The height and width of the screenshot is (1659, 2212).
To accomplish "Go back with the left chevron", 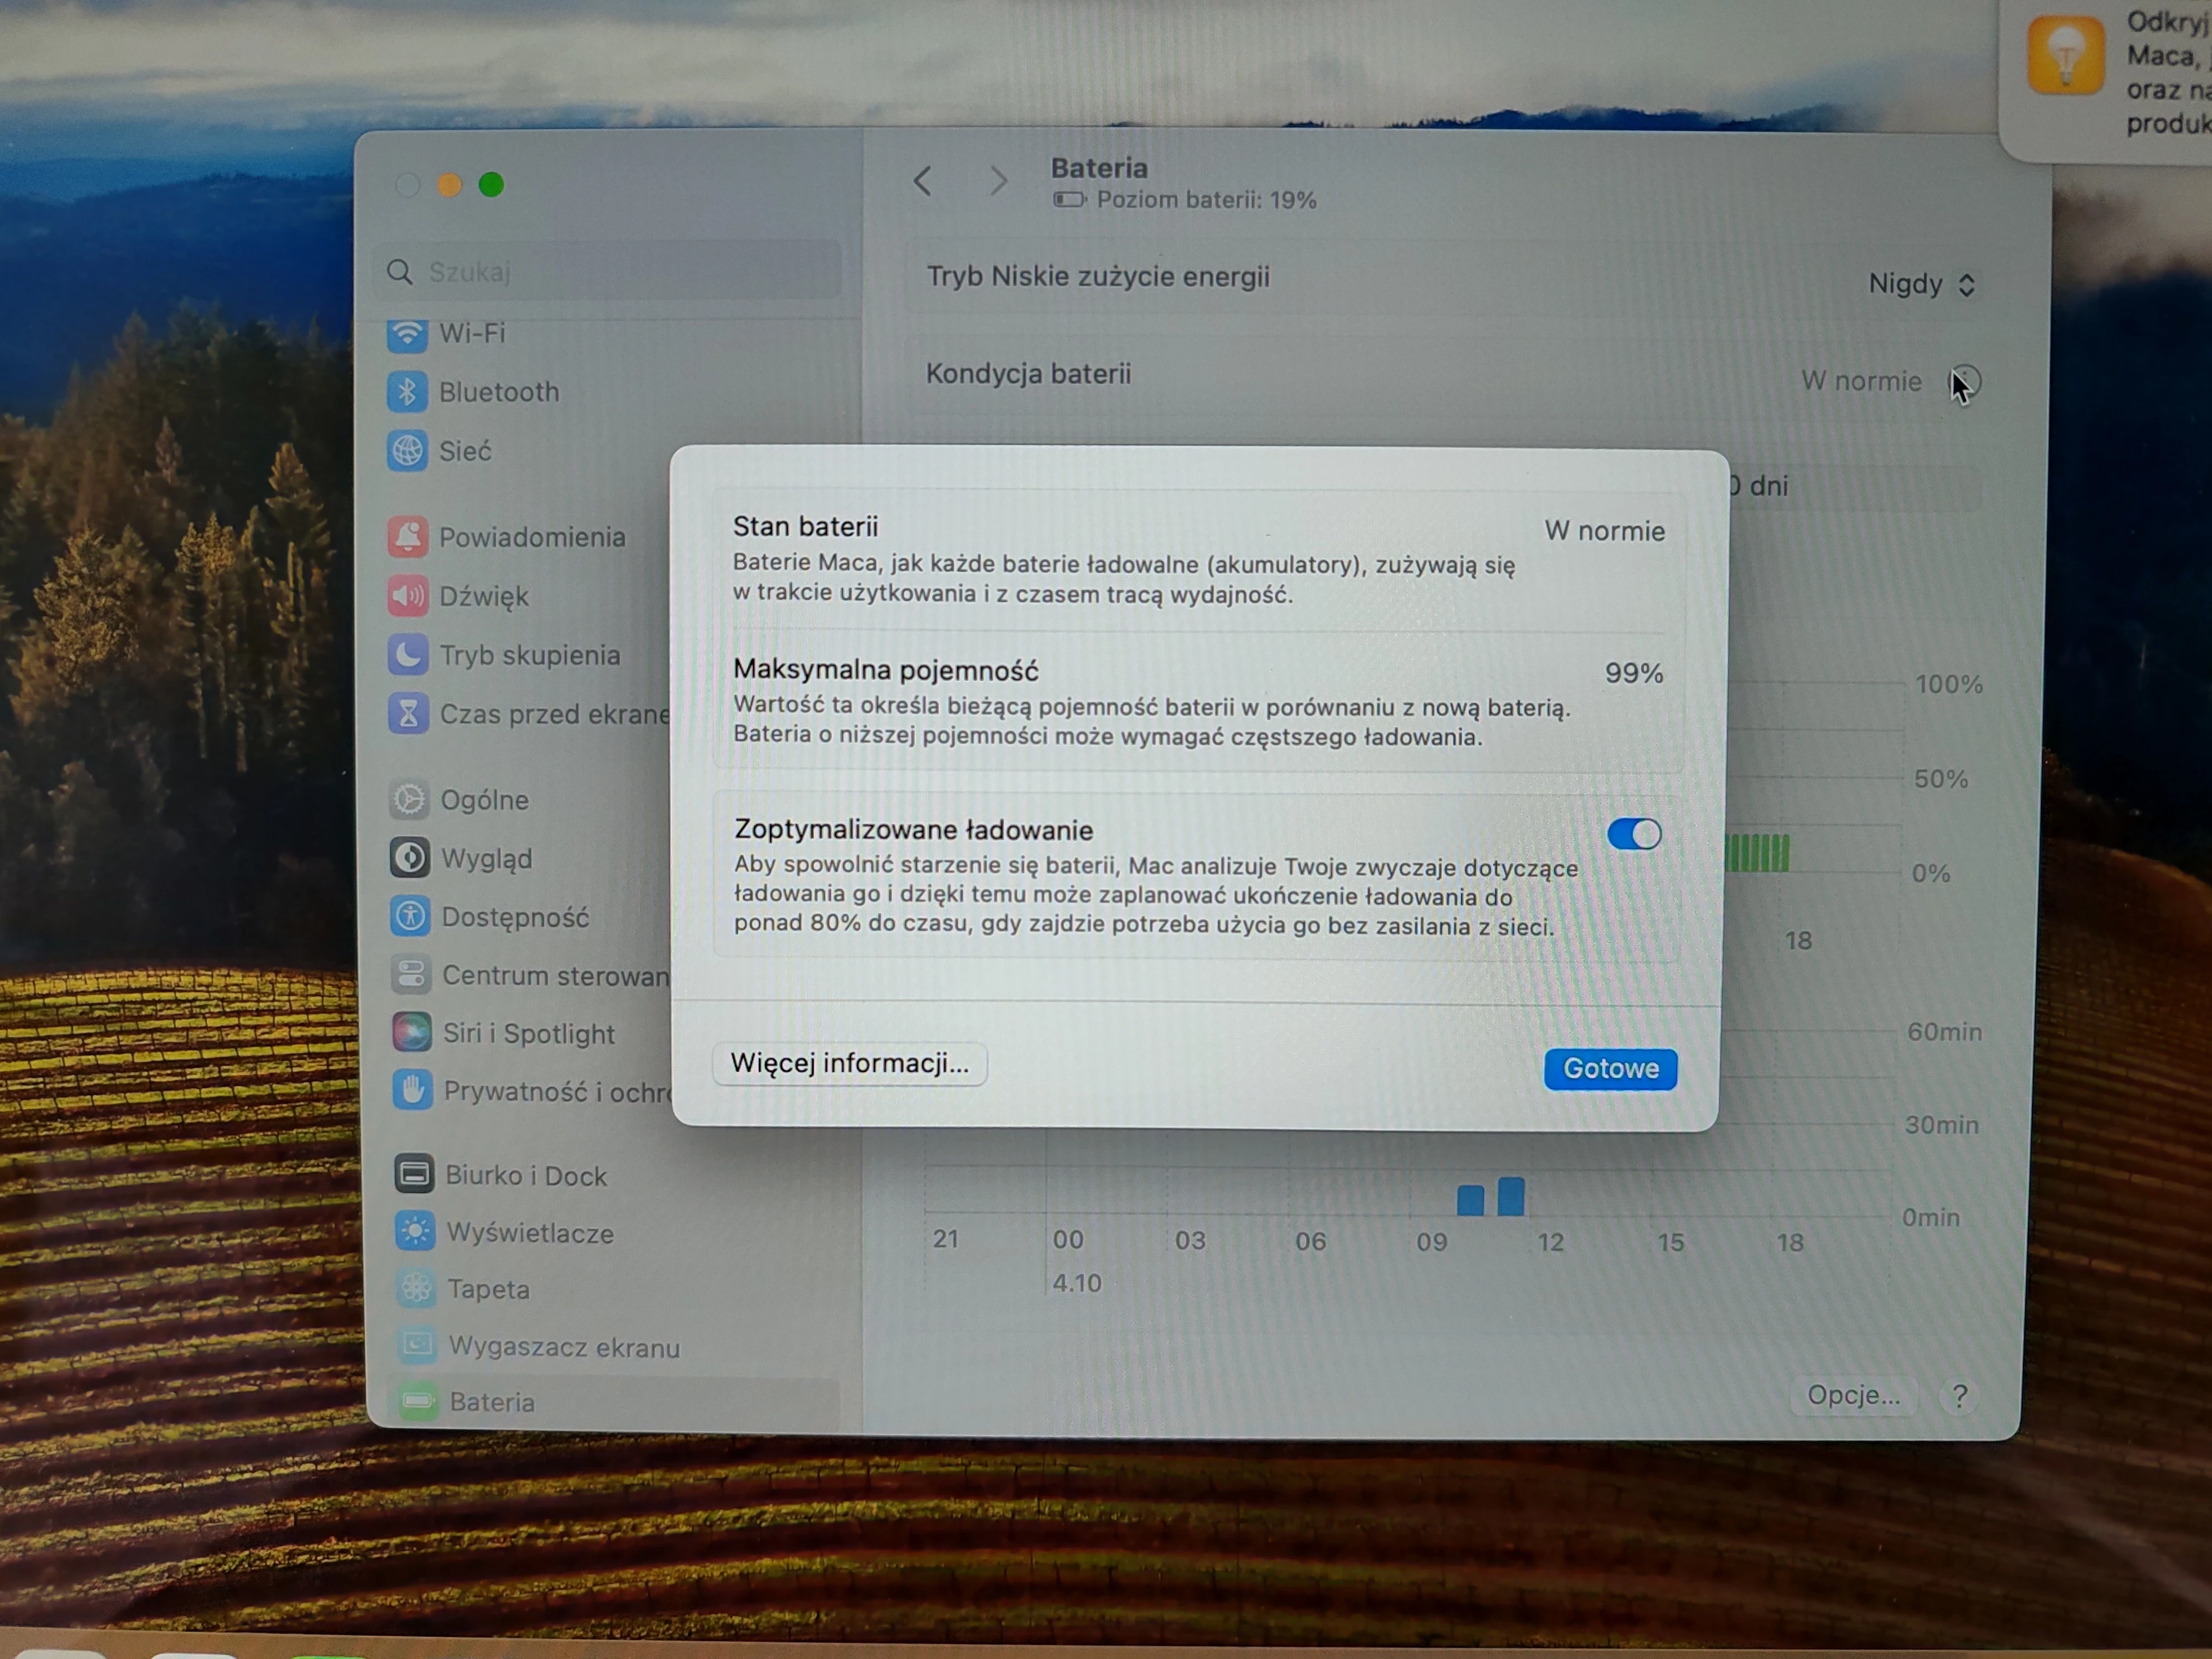I will (x=923, y=181).
